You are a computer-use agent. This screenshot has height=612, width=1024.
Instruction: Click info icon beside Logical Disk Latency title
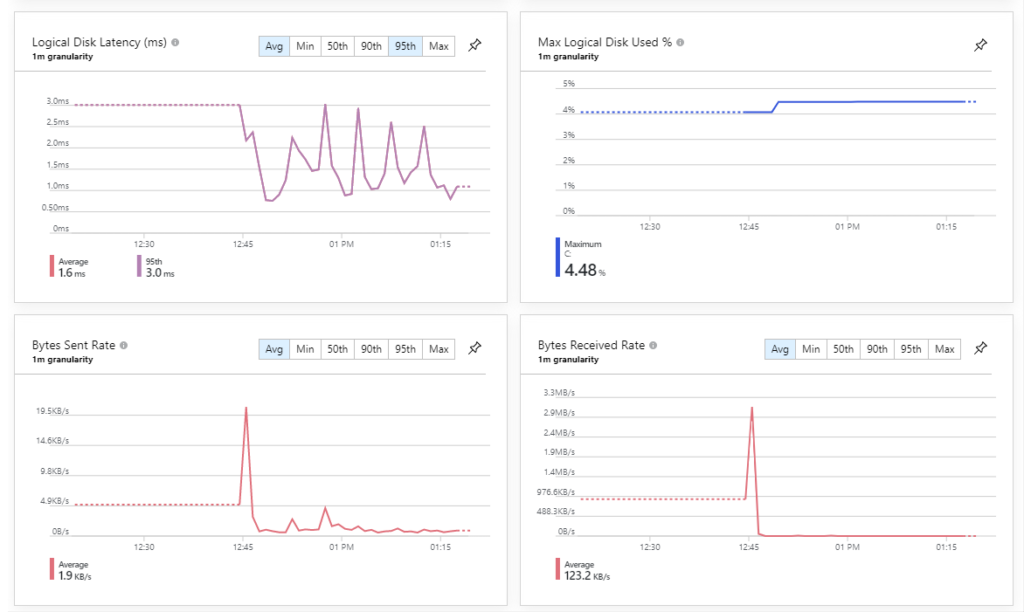click(x=175, y=43)
